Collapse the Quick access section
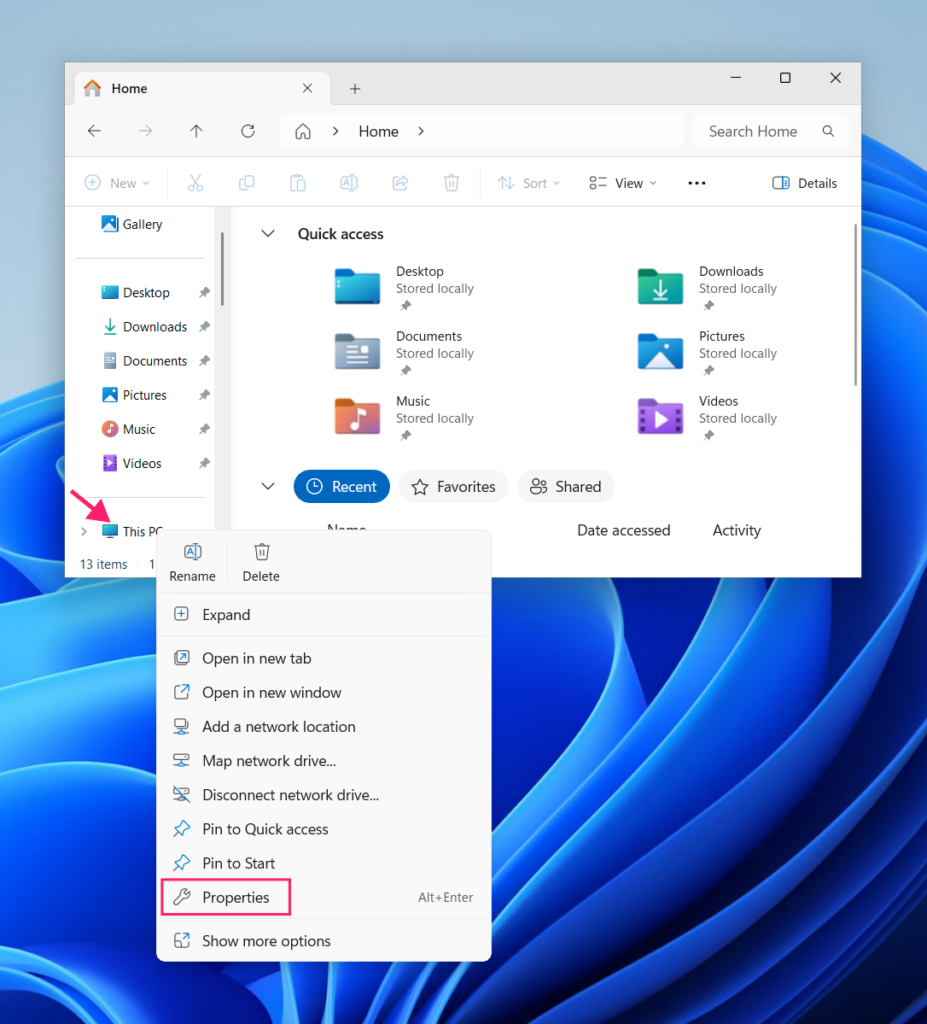The image size is (927, 1024). click(x=268, y=234)
